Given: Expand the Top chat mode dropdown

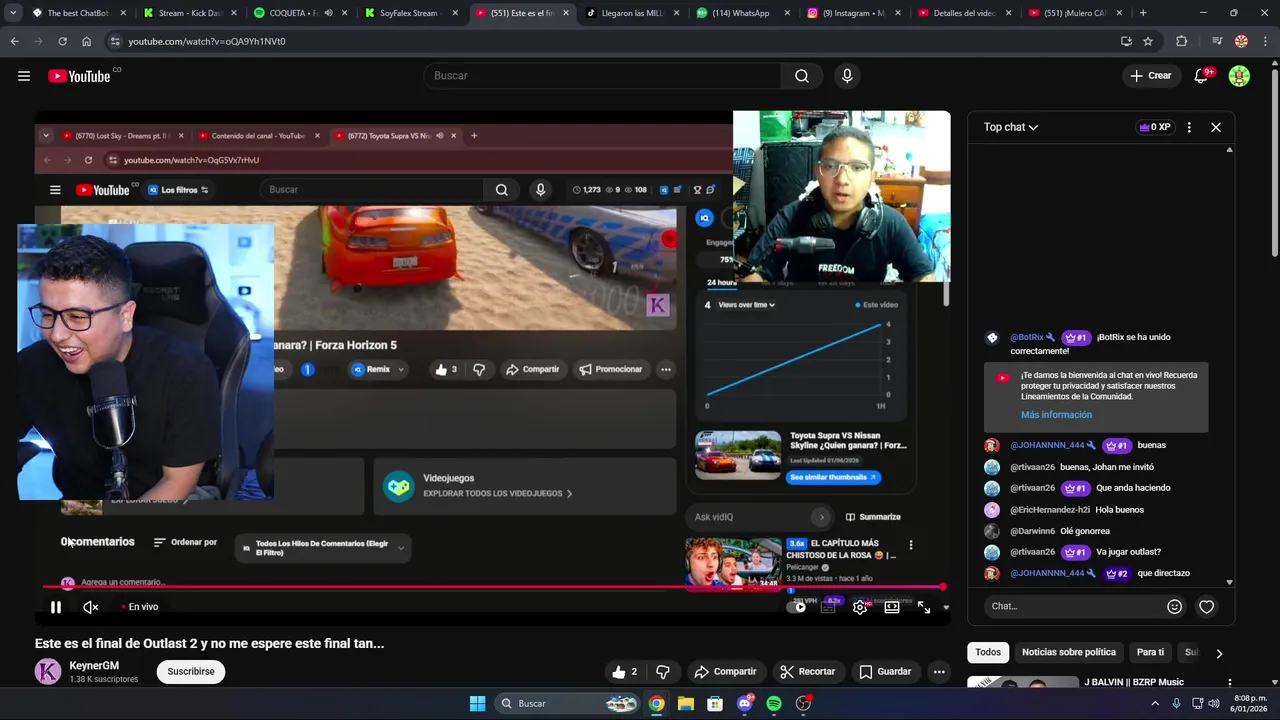Looking at the screenshot, I should [1011, 127].
